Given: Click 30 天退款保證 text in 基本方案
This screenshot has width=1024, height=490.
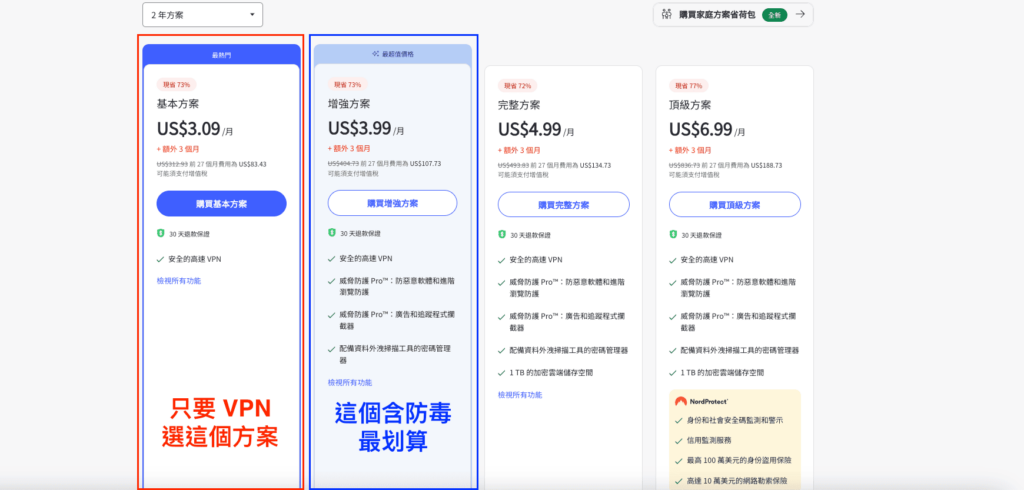Looking at the screenshot, I should tap(189, 234).
